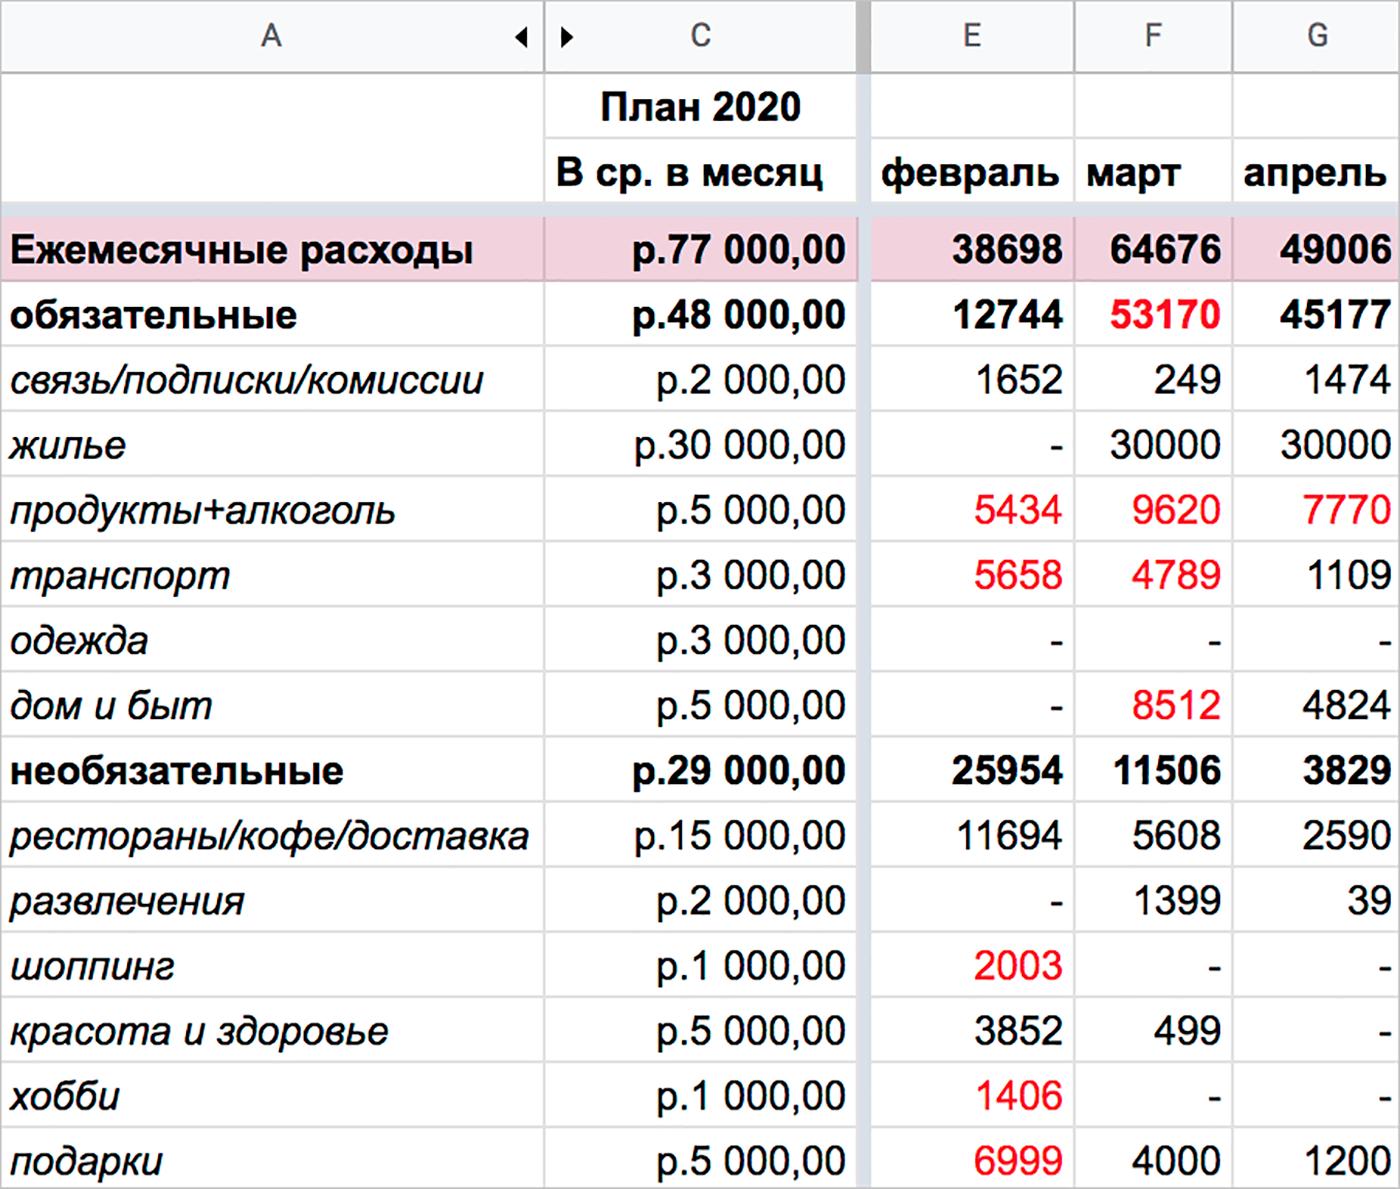Image resolution: width=1400 pixels, height=1189 pixels.
Task: Select column E header
Action: click(x=972, y=36)
